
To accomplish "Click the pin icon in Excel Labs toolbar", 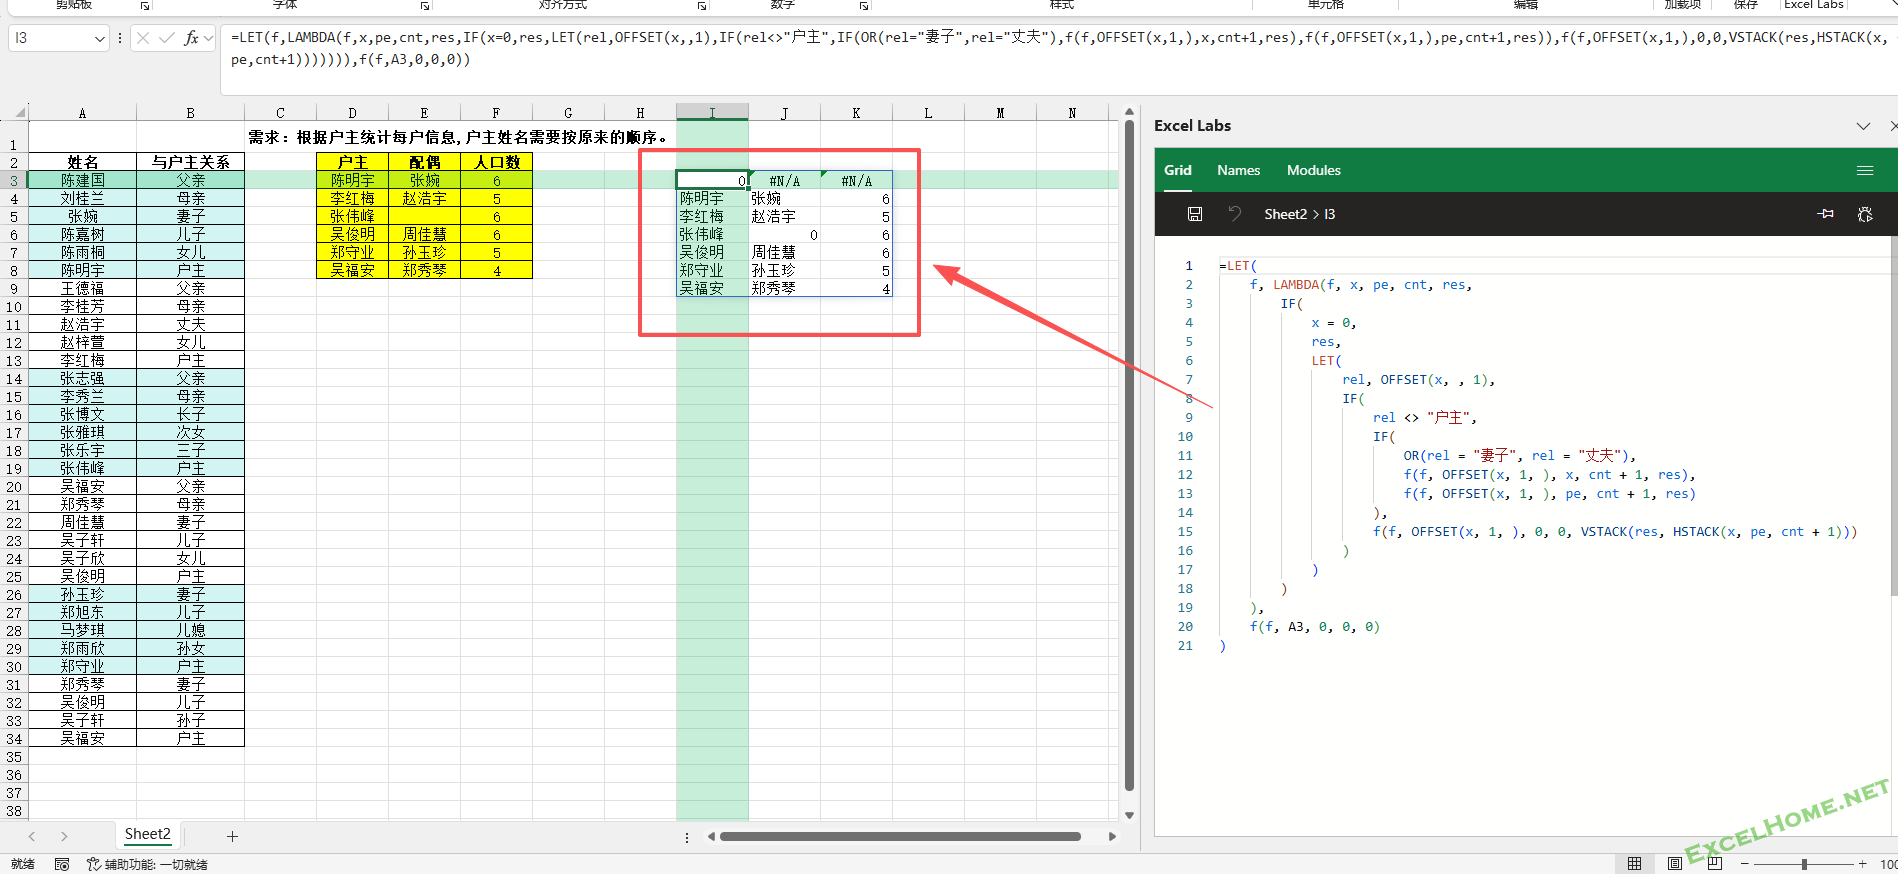I will point(1825,214).
